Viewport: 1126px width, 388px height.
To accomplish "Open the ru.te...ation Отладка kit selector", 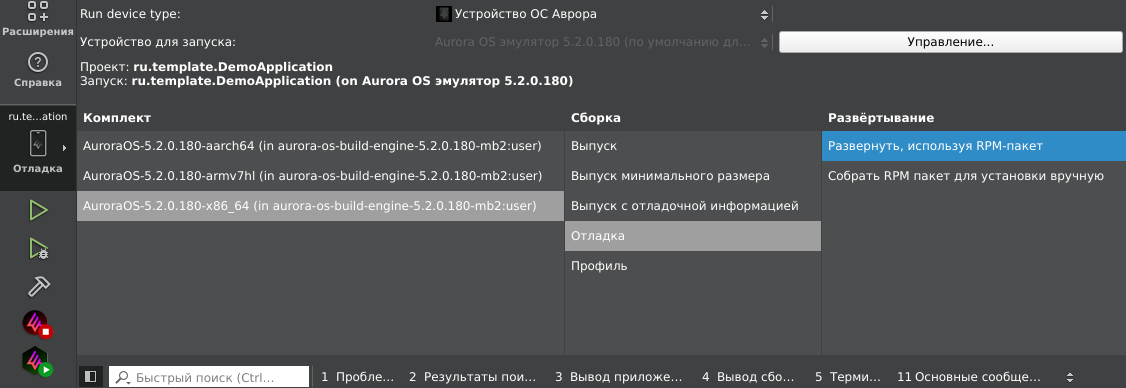I will [x=37, y=149].
